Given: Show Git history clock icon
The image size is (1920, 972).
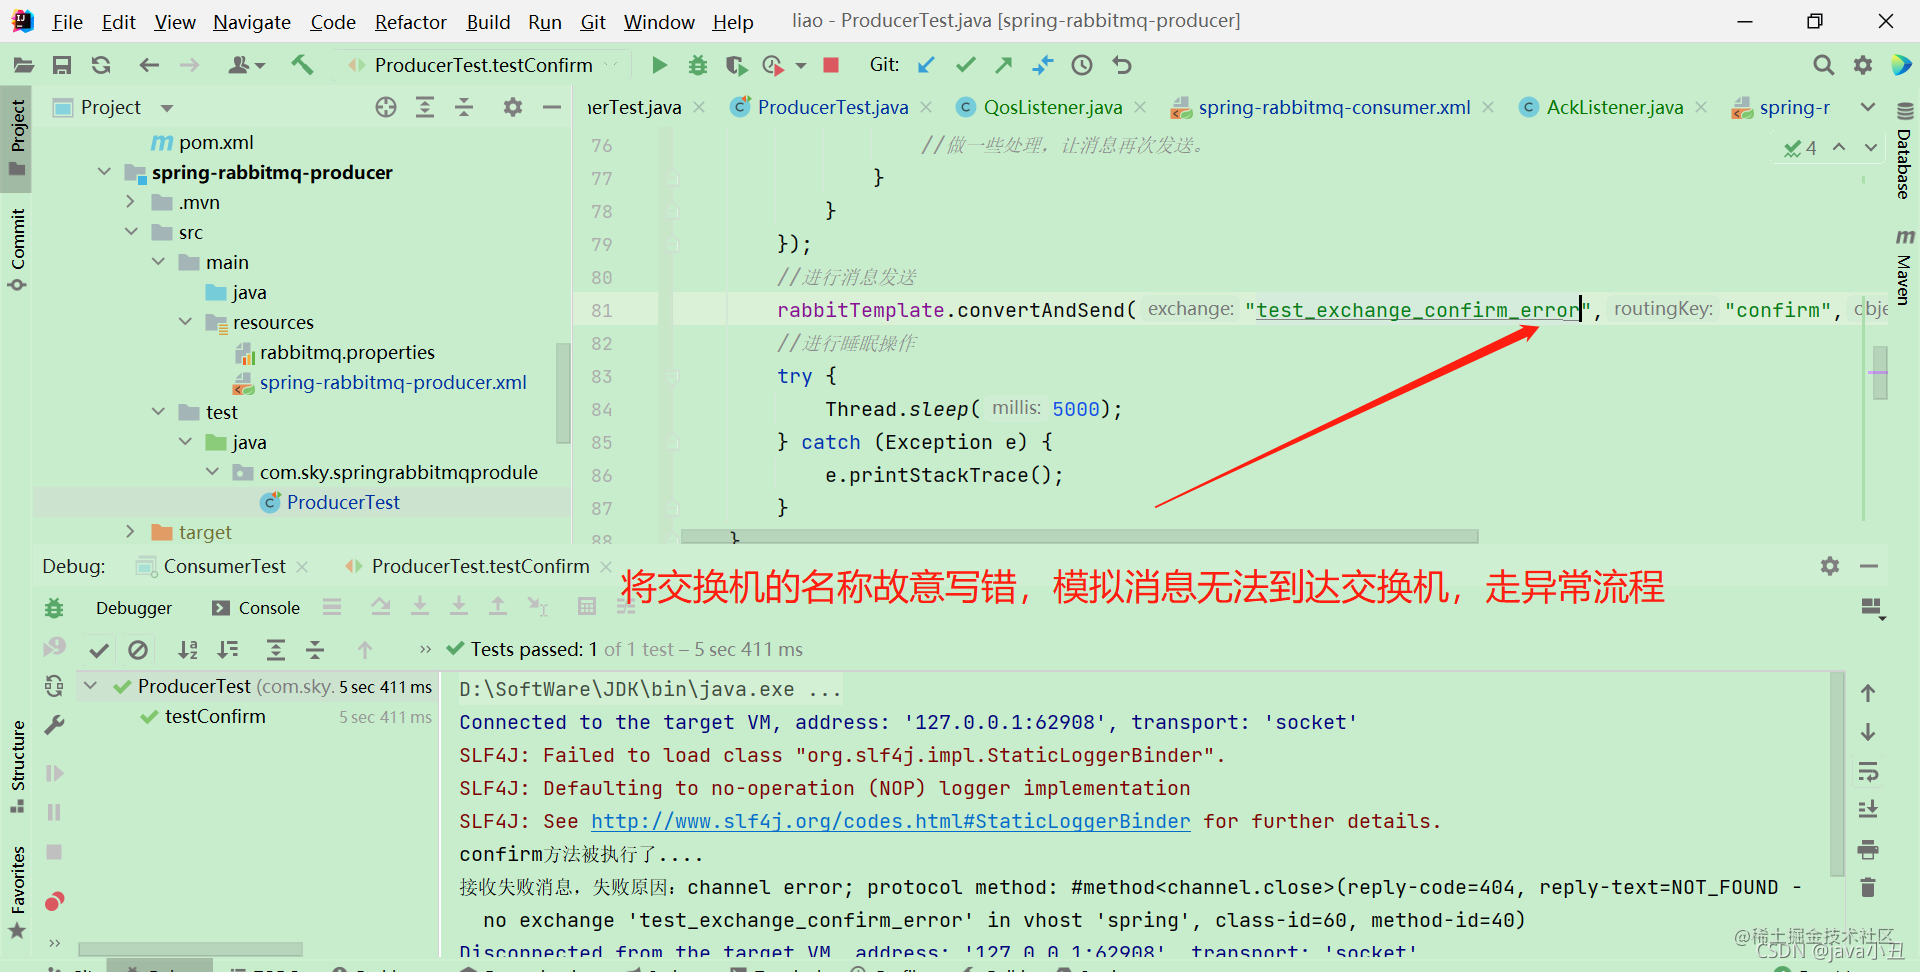Looking at the screenshot, I should (1082, 65).
